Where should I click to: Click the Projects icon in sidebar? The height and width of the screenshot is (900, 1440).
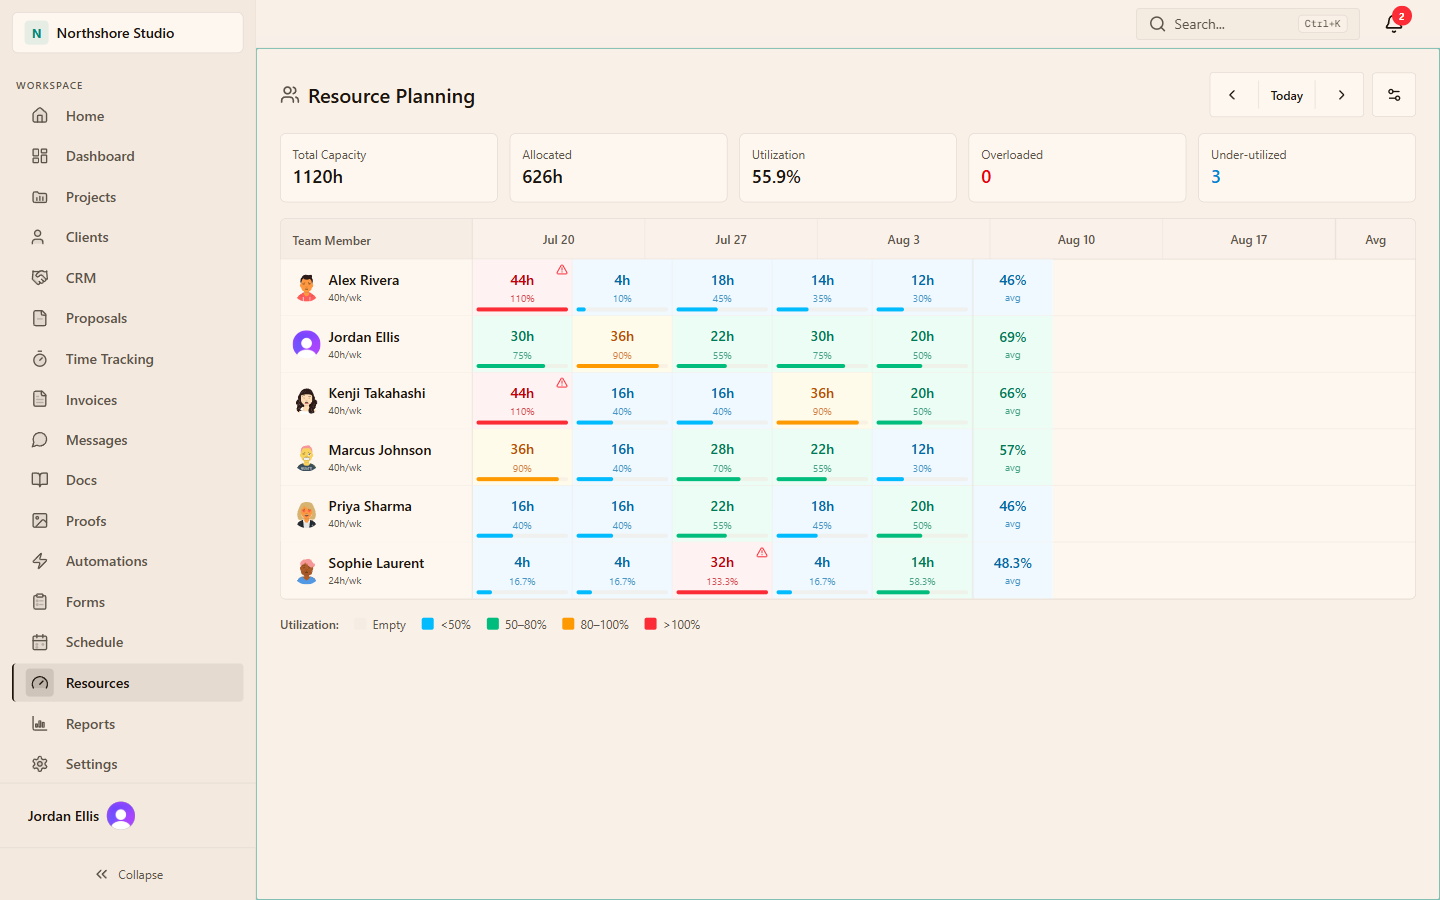pyautogui.click(x=40, y=197)
